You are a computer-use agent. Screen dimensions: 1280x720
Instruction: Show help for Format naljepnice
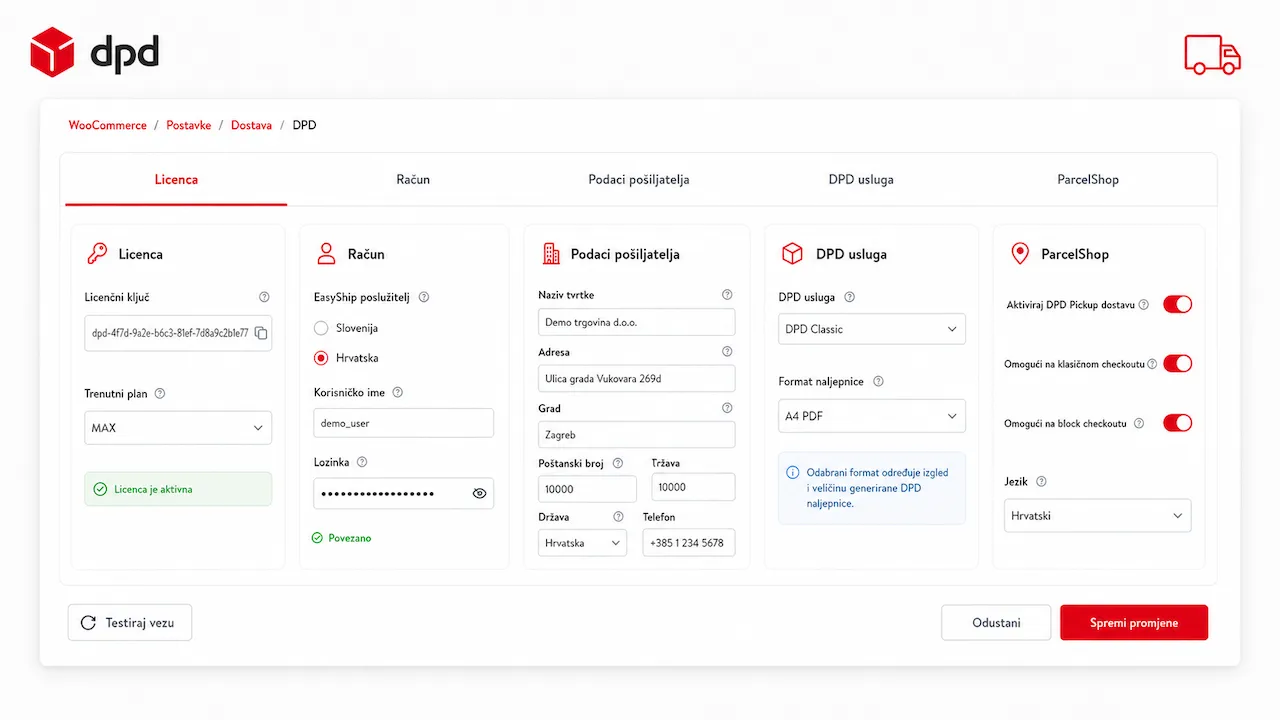click(878, 381)
